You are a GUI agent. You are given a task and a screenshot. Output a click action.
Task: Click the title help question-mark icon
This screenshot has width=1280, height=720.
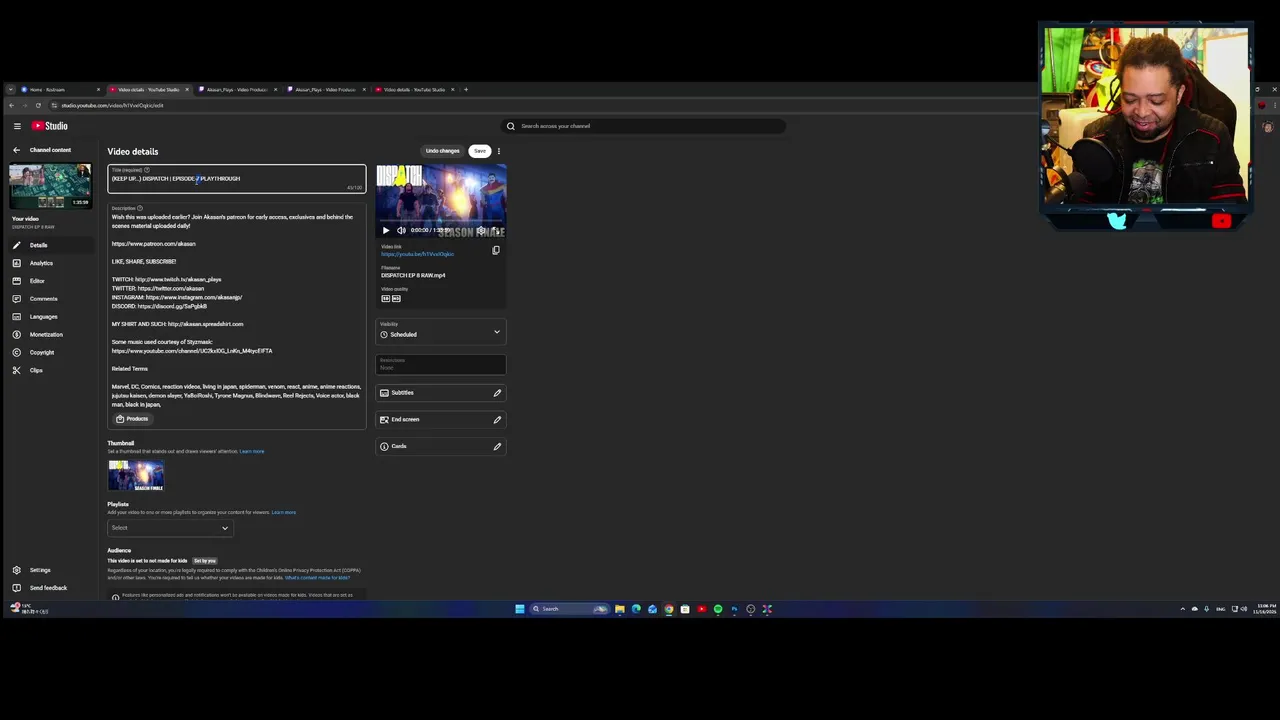(x=147, y=170)
